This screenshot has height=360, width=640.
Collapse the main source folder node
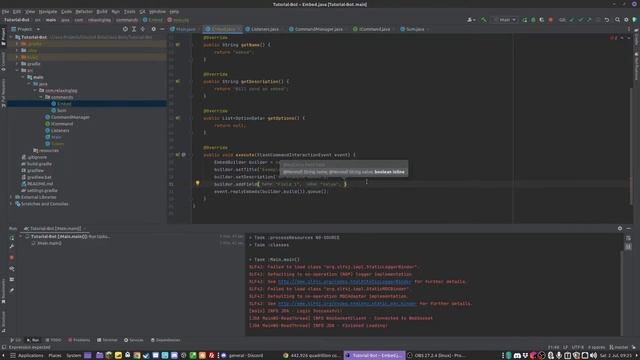(x=23, y=77)
